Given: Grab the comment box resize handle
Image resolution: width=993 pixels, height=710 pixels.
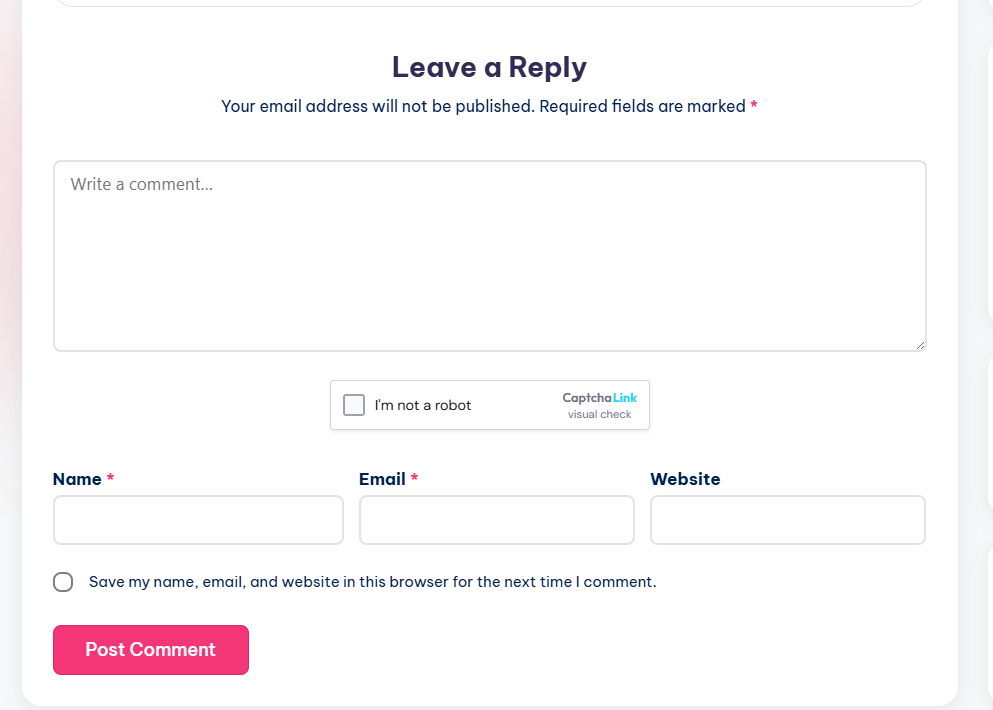Looking at the screenshot, I should coord(920,345).
